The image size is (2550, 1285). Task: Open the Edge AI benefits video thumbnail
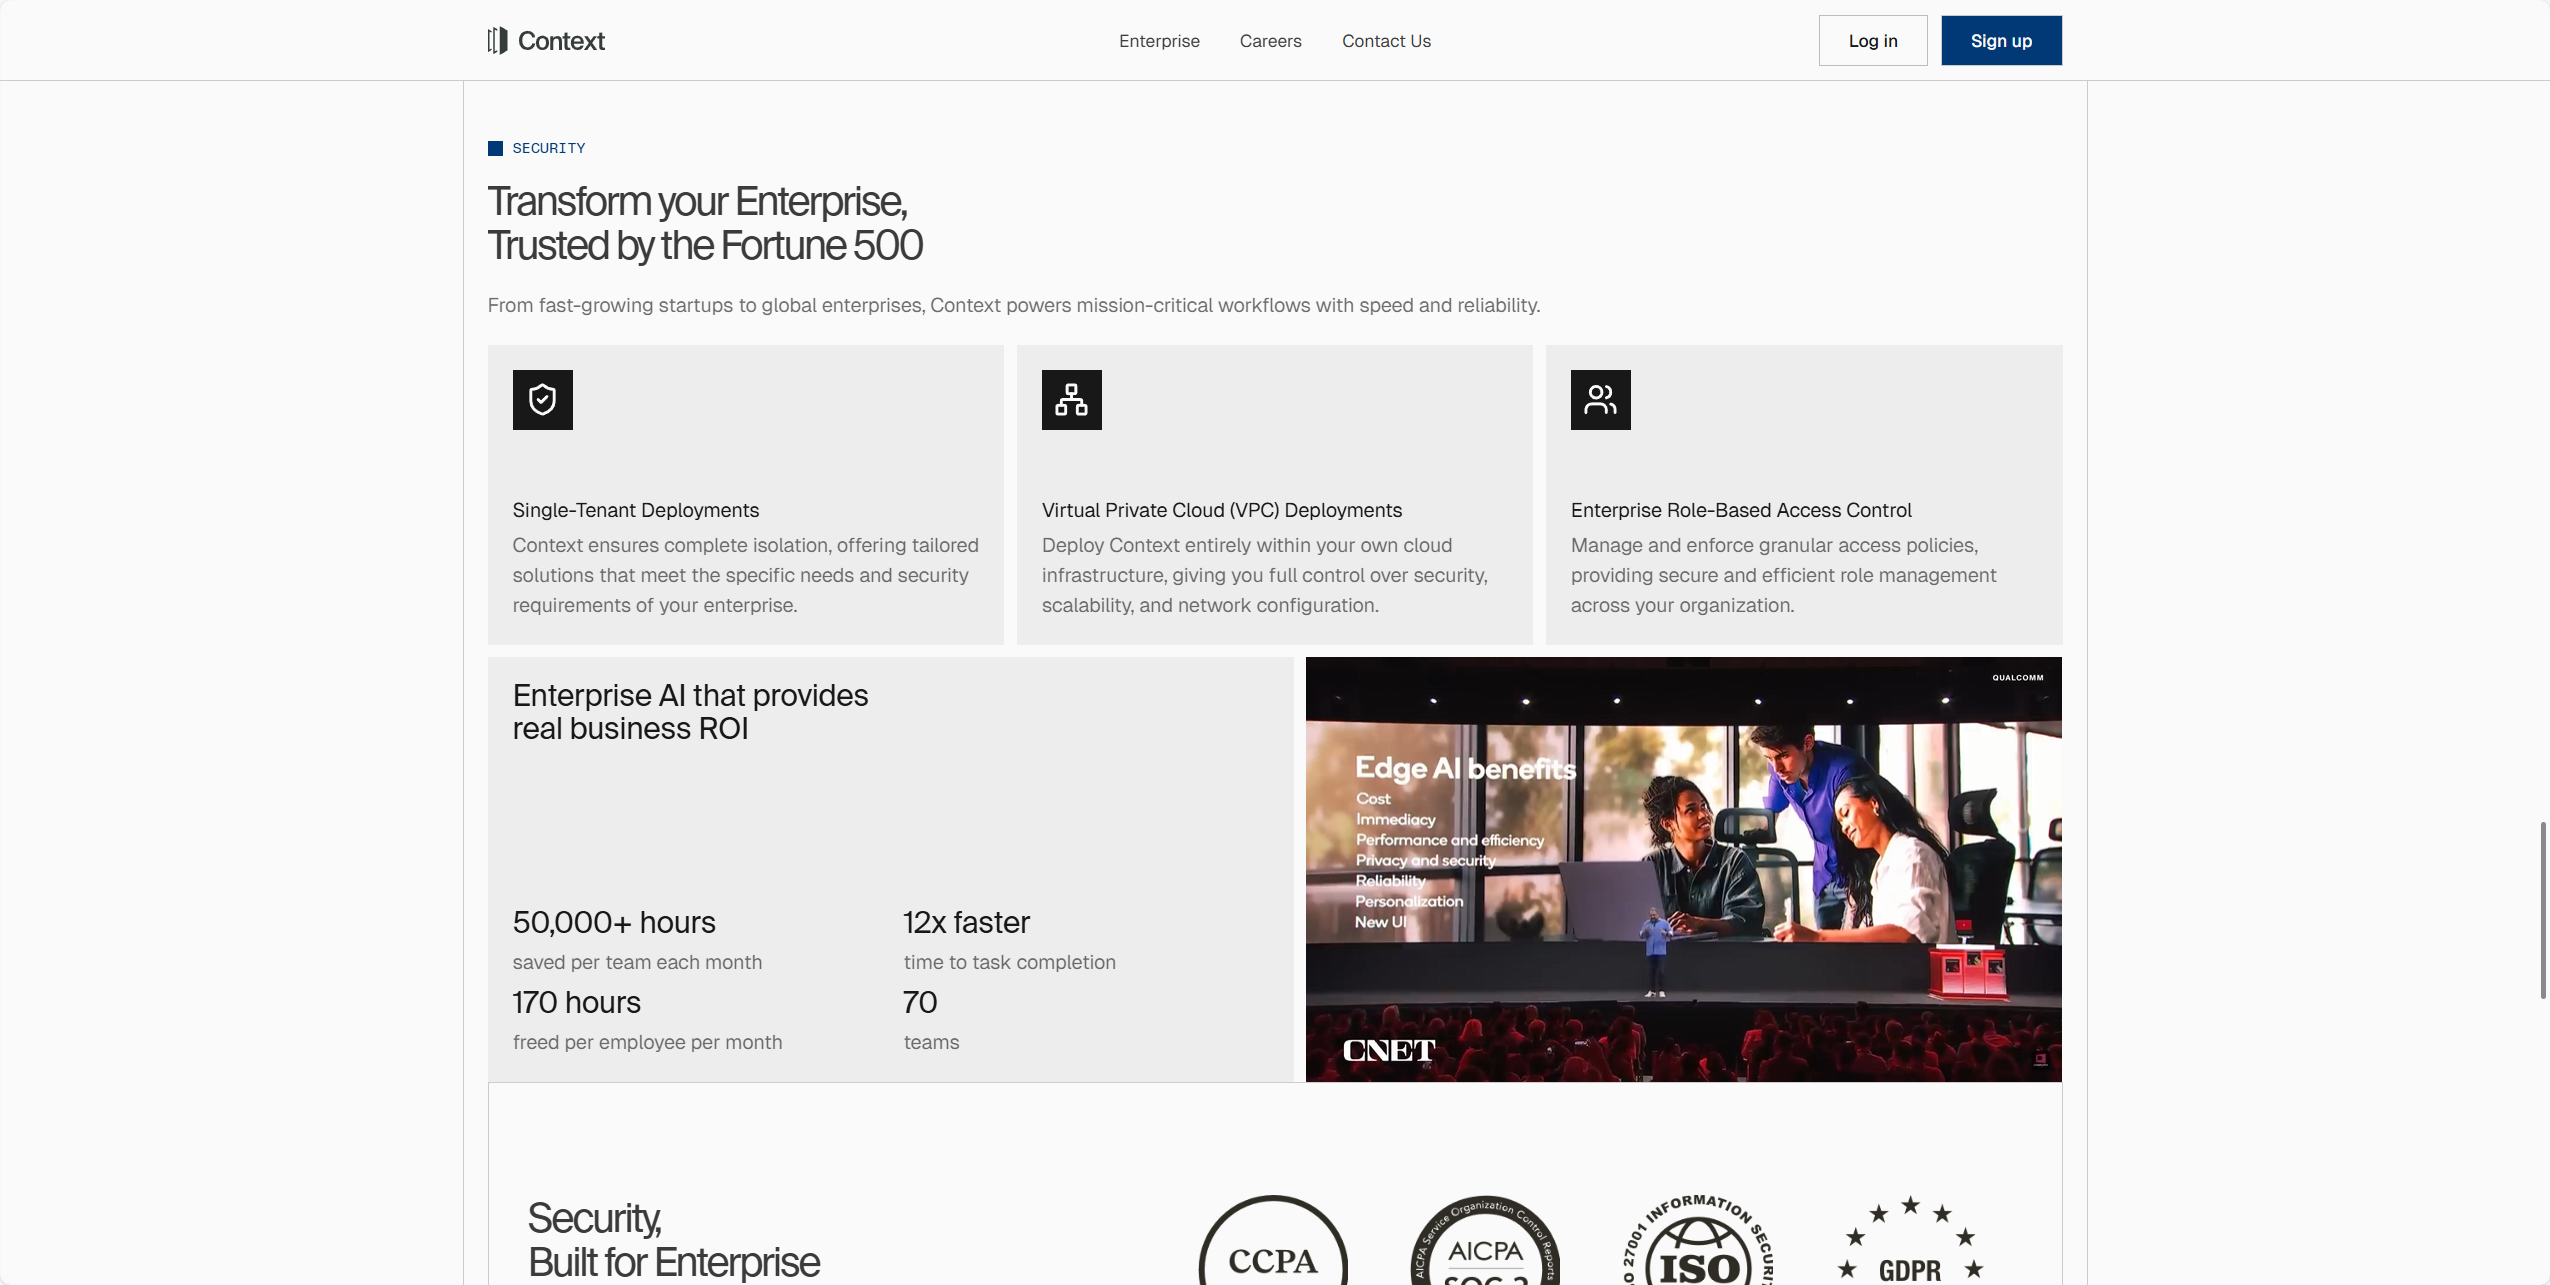1683,869
